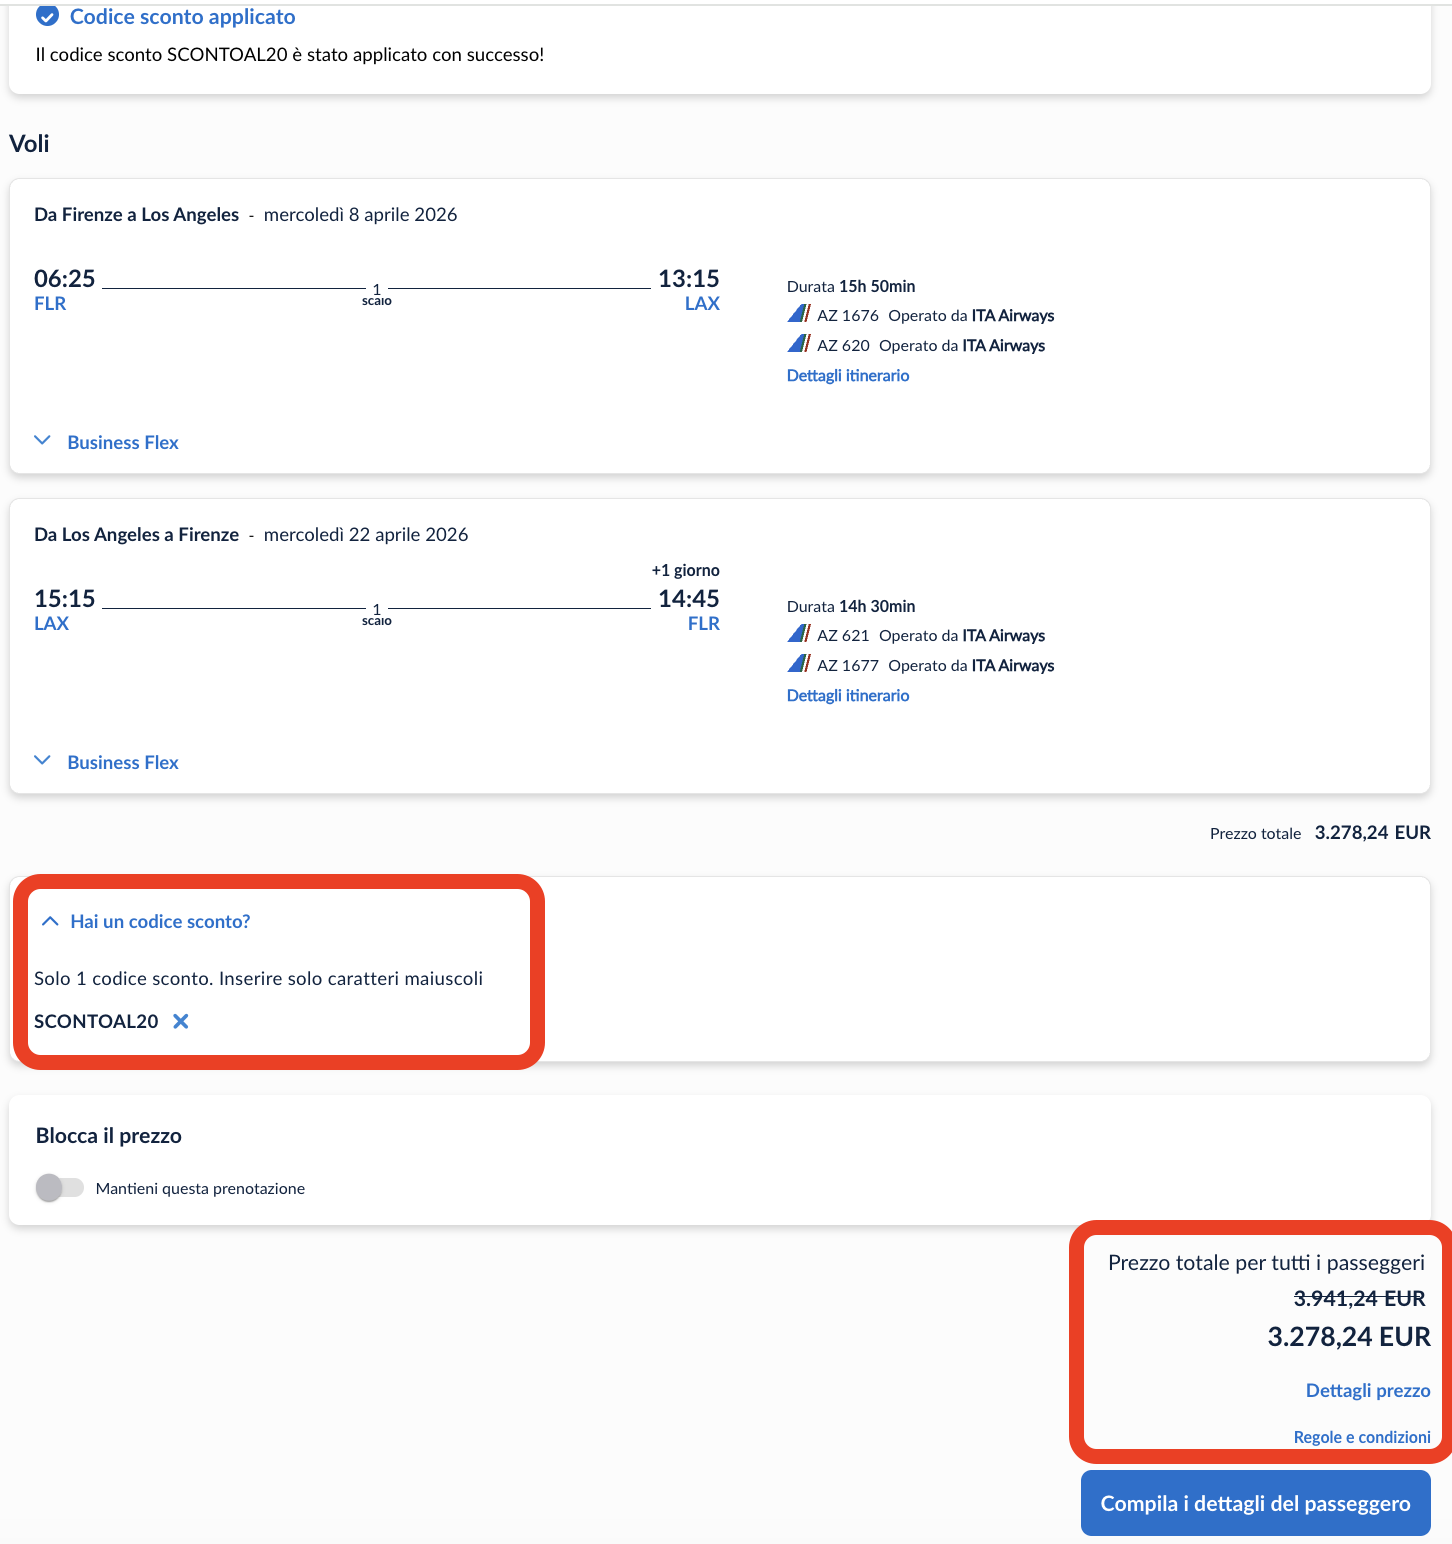Expand Business Flex for the Los Angeles–Firenze flight
Viewport: 1452px width, 1544px height.
43,760
